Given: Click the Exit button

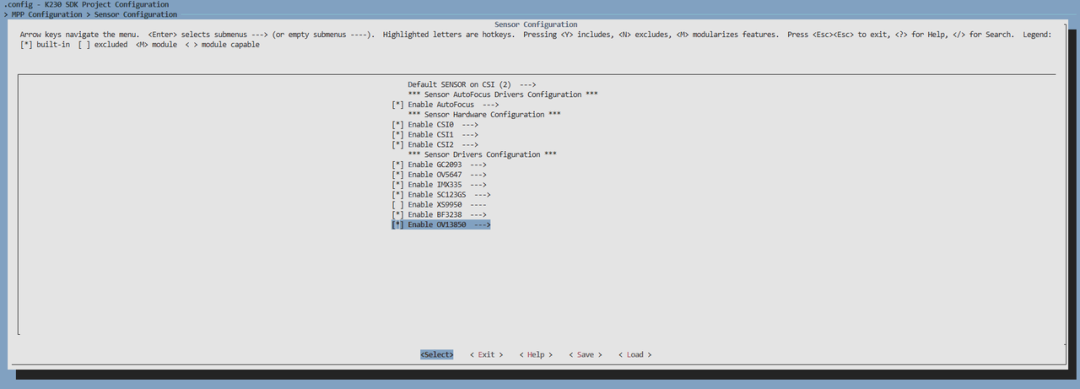Looking at the screenshot, I should coord(486,355).
